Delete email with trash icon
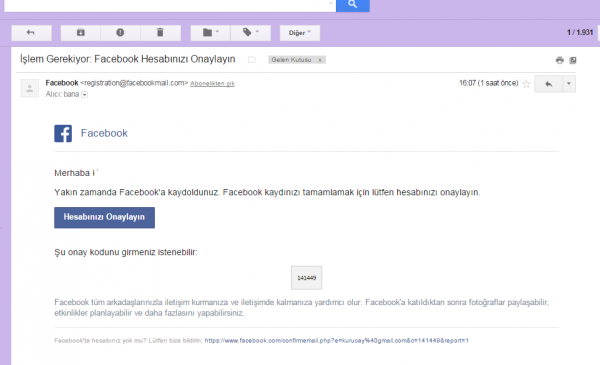The height and width of the screenshot is (365, 600). click(x=160, y=33)
